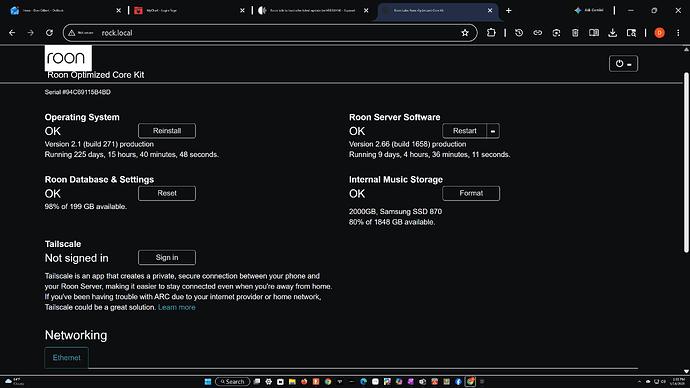Click the link chain extension icon
This screenshot has height=388, width=690.
[x=538, y=33]
